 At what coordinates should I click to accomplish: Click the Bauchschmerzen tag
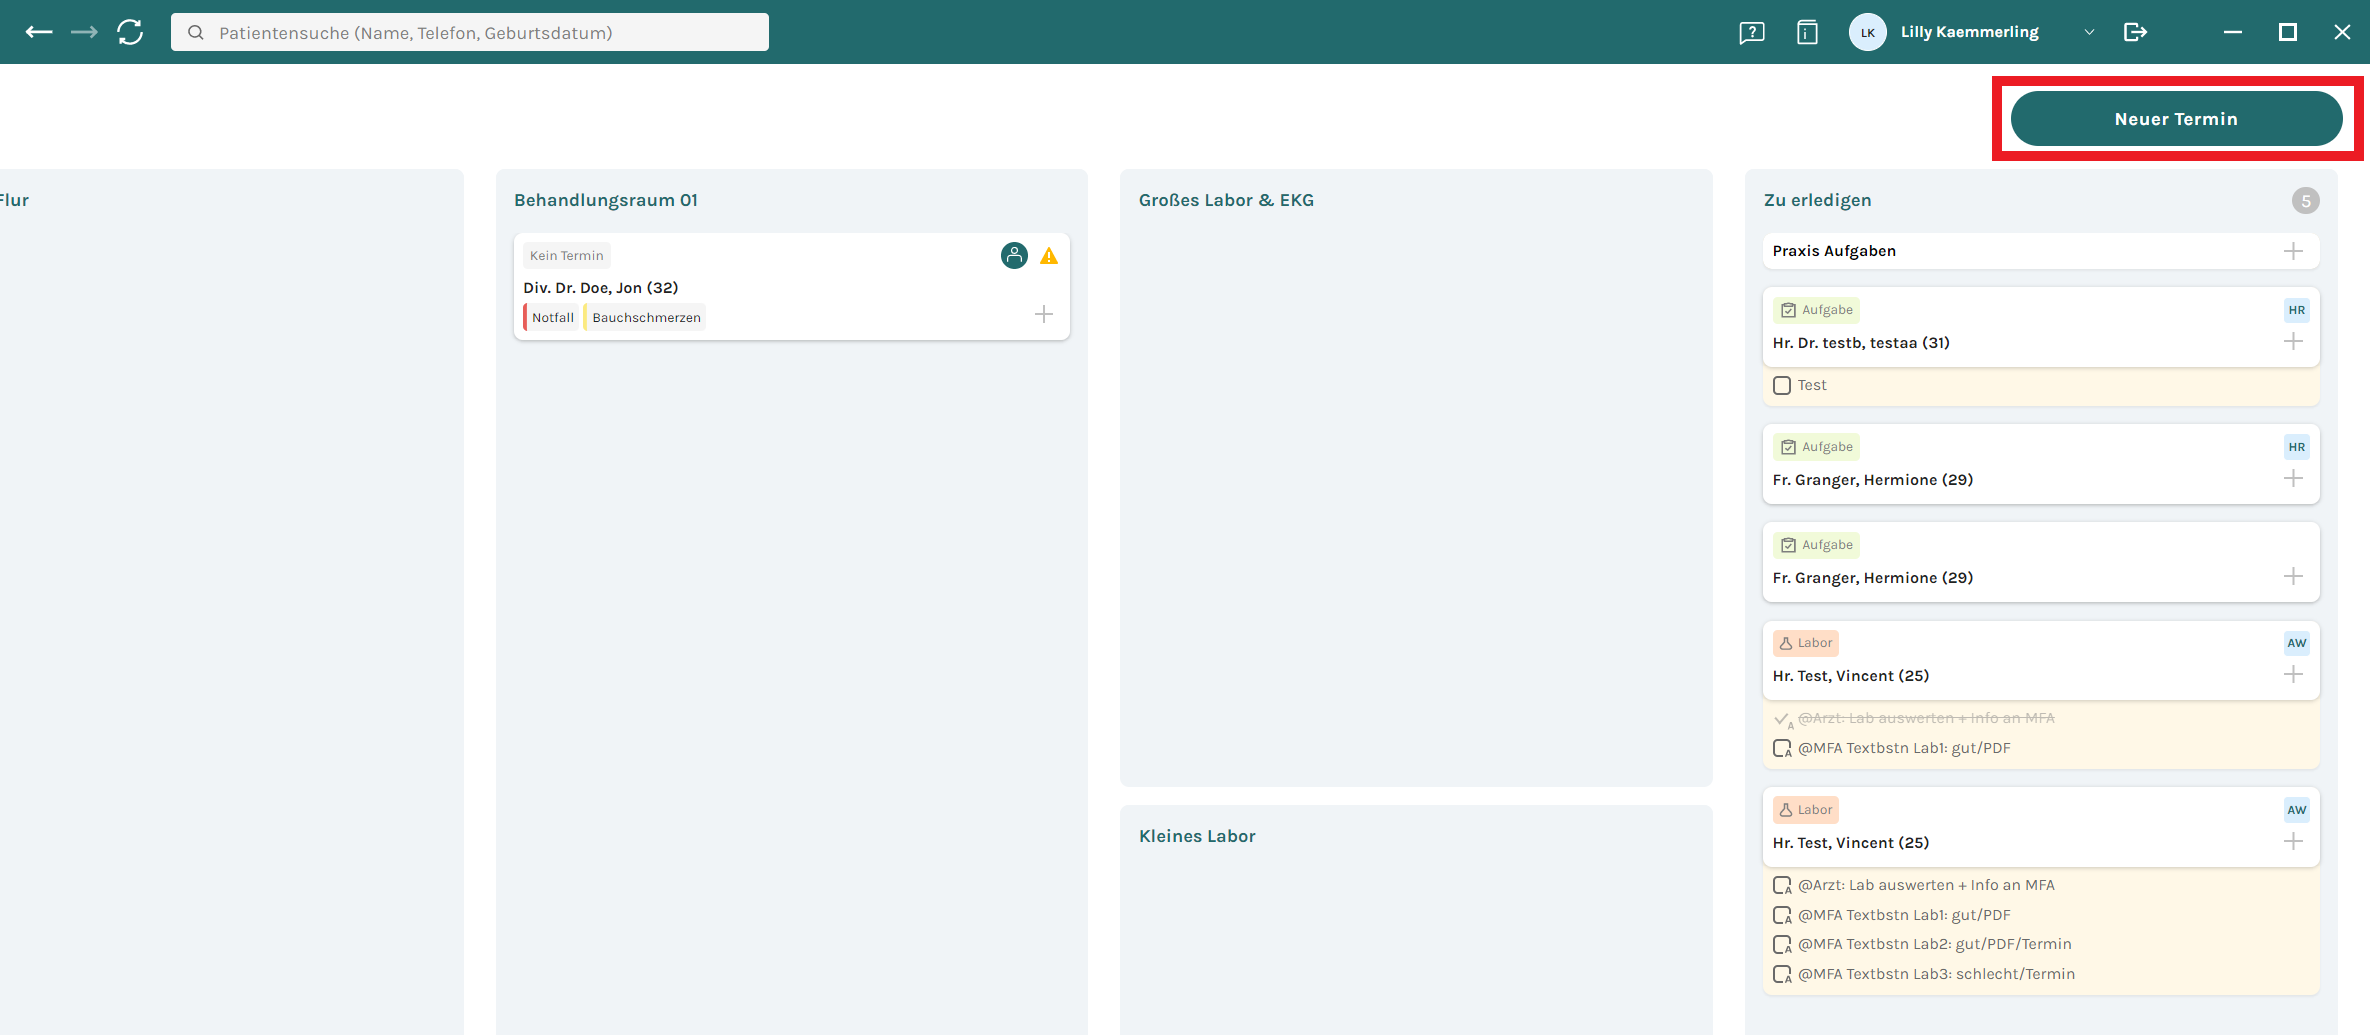(646, 317)
